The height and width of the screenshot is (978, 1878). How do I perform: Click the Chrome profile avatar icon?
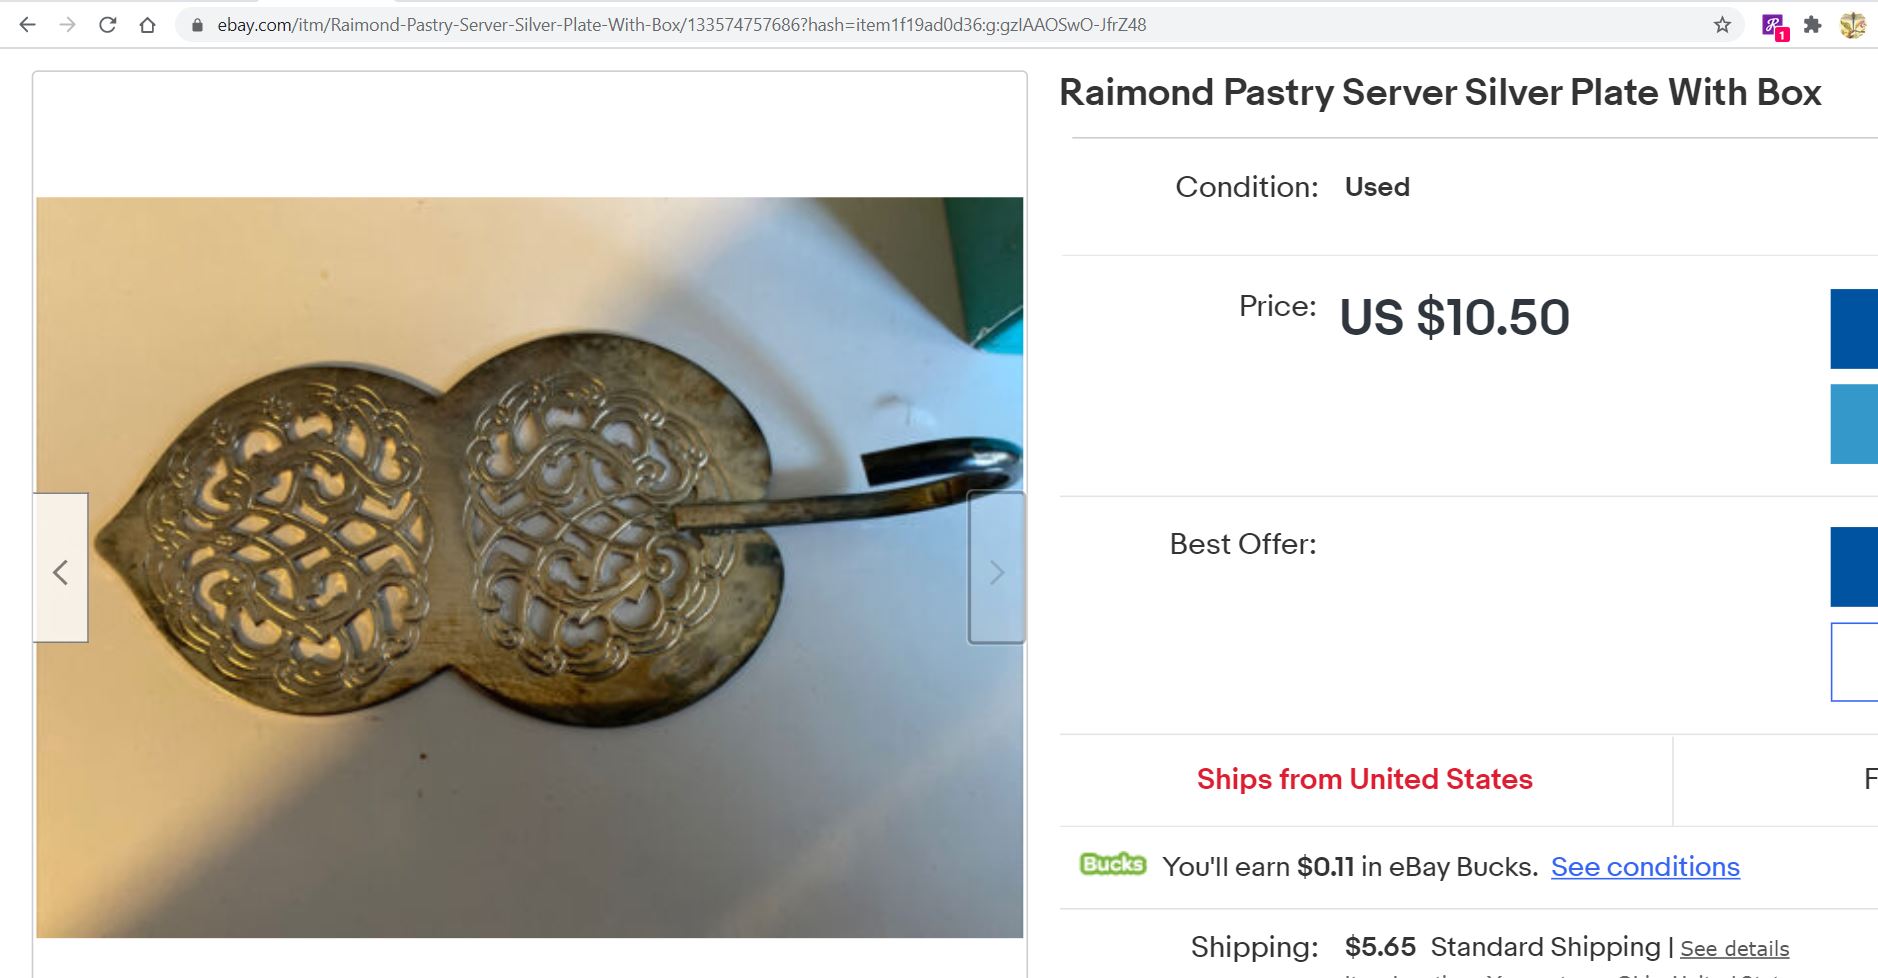tap(1855, 24)
